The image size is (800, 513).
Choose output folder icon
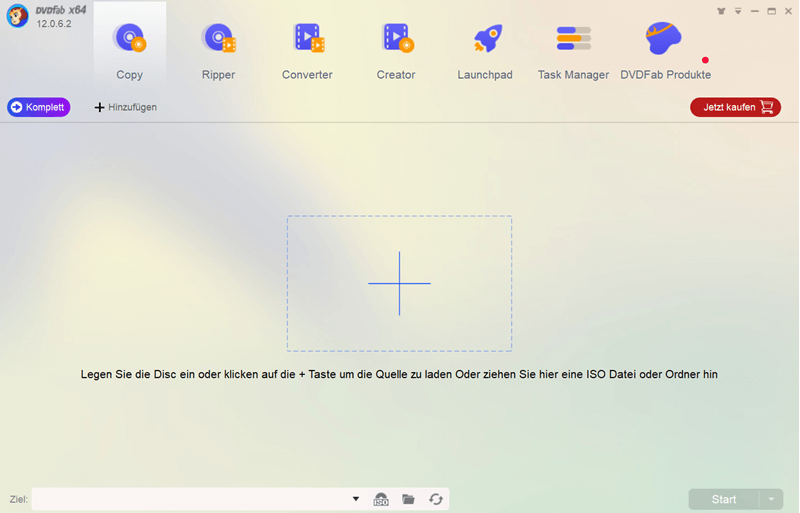[x=408, y=499]
